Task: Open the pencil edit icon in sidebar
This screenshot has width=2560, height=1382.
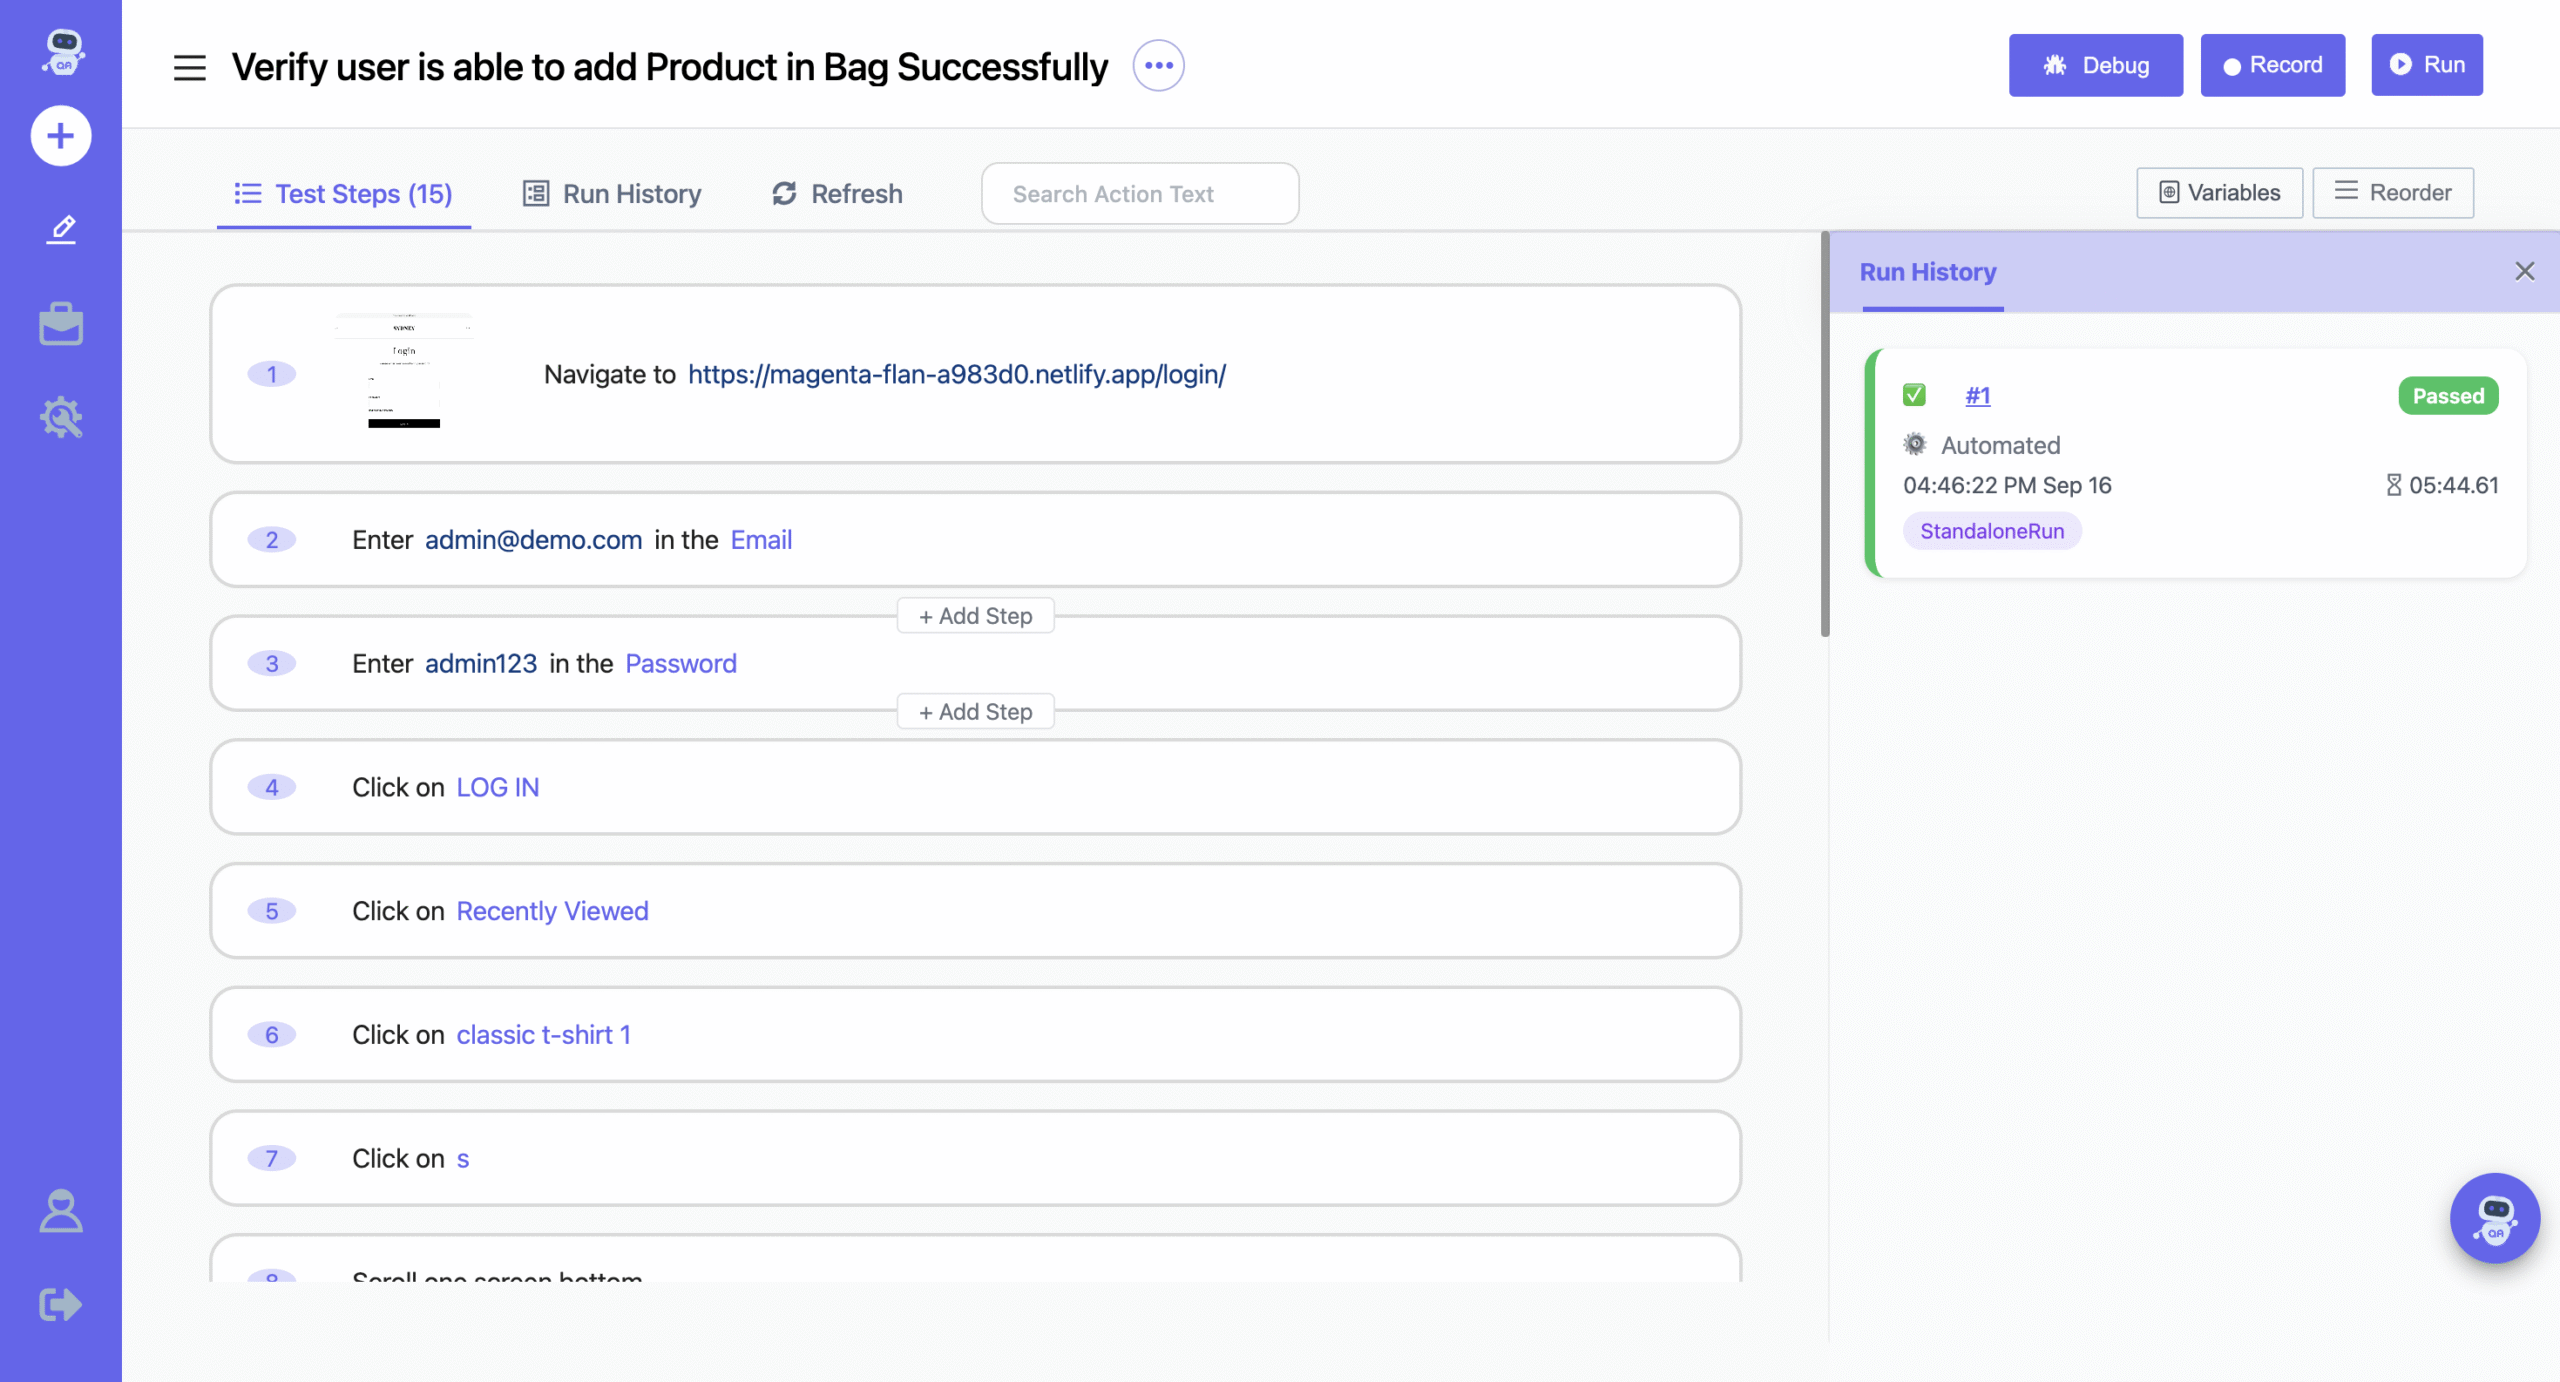Action: coord(61,229)
